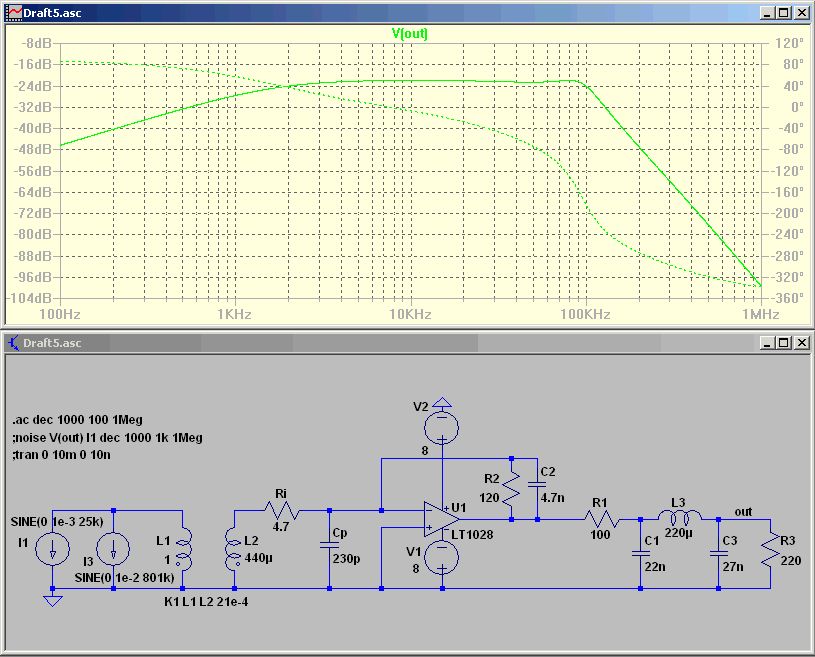Click the I1 current source symbol

pos(52,549)
